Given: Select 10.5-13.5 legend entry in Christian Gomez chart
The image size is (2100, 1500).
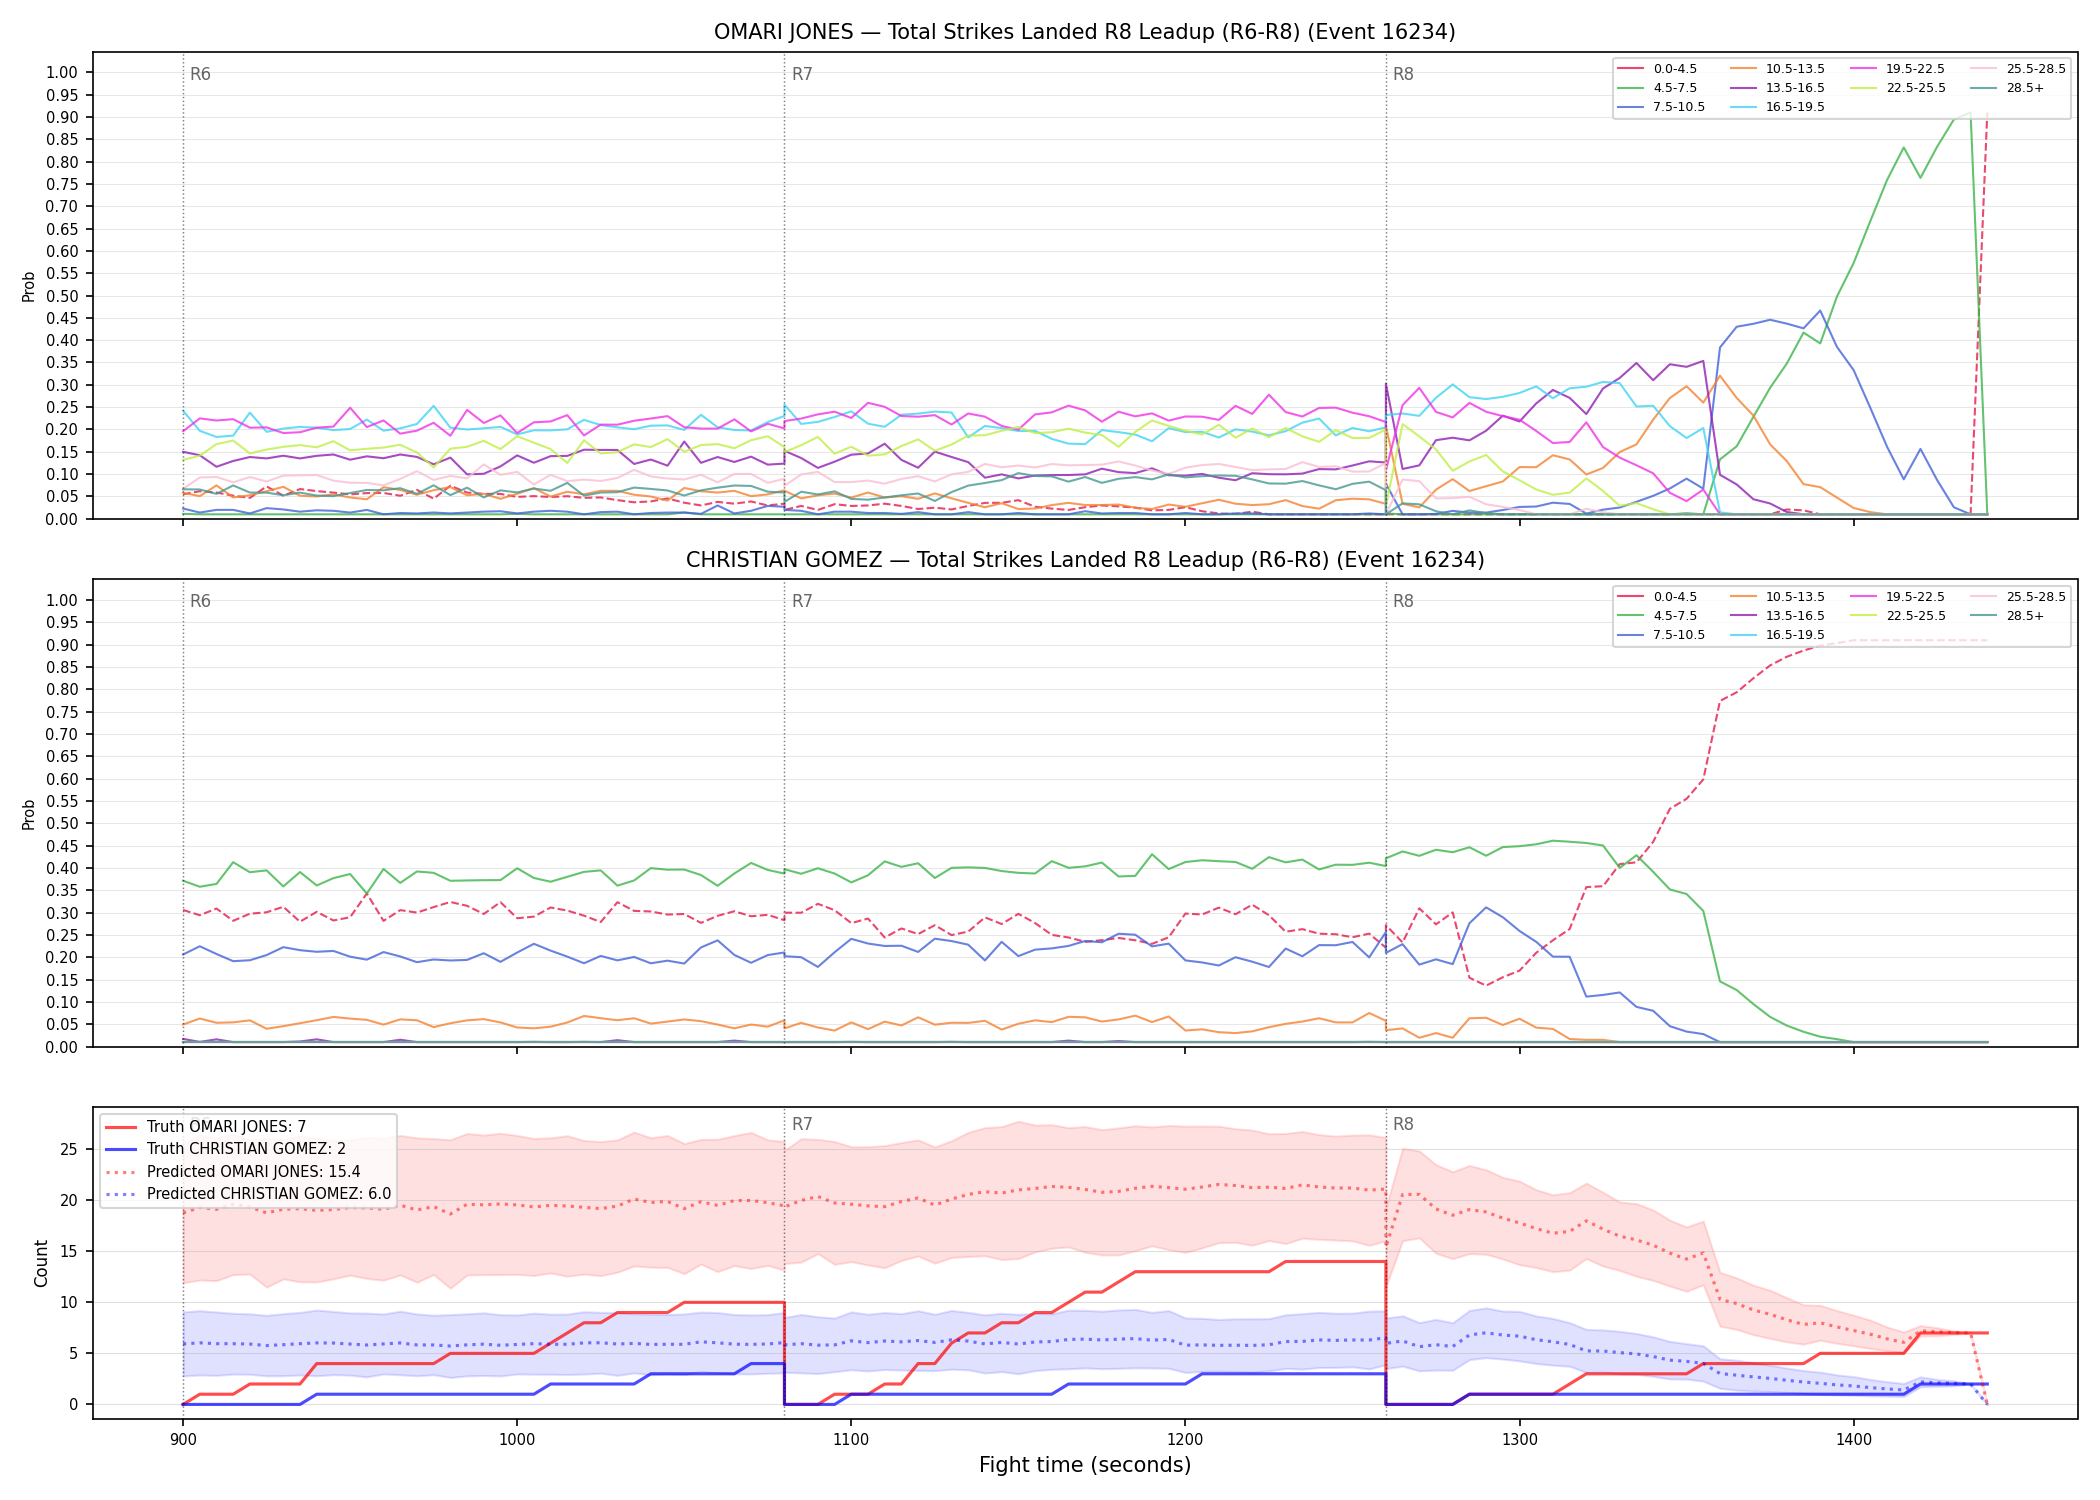Looking at the screenshot, I should click(x=1779, y=597).
